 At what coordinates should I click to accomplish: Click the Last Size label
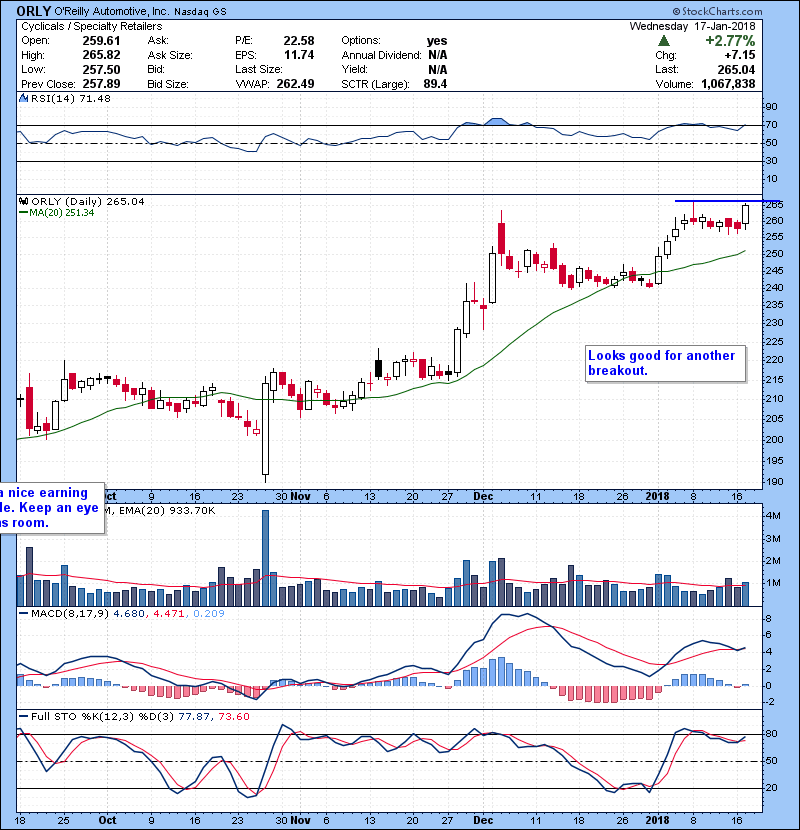pyautogui.click(x=258, y=69)
